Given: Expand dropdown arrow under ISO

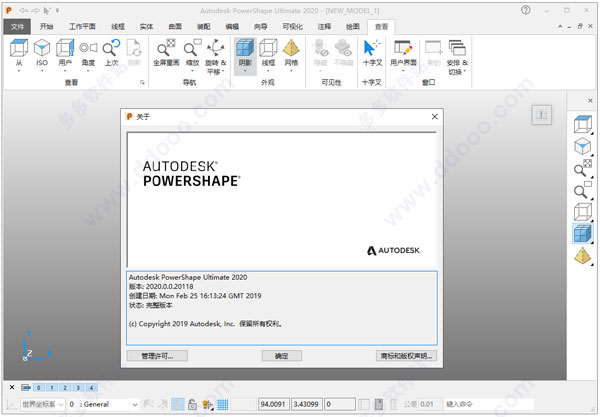Looking at the screenshot, I should pyautogui.click(x=42, y=71).
